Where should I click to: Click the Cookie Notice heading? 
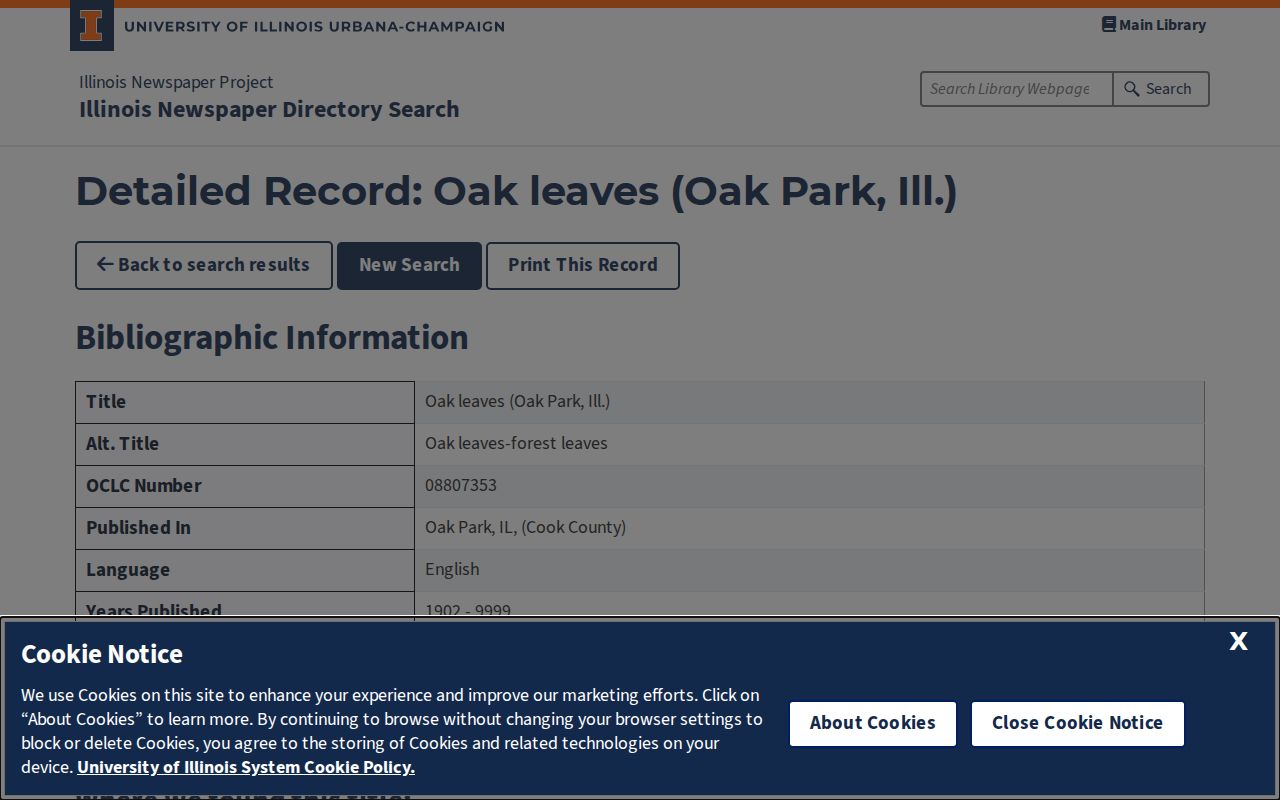click(x=102, y=654)
